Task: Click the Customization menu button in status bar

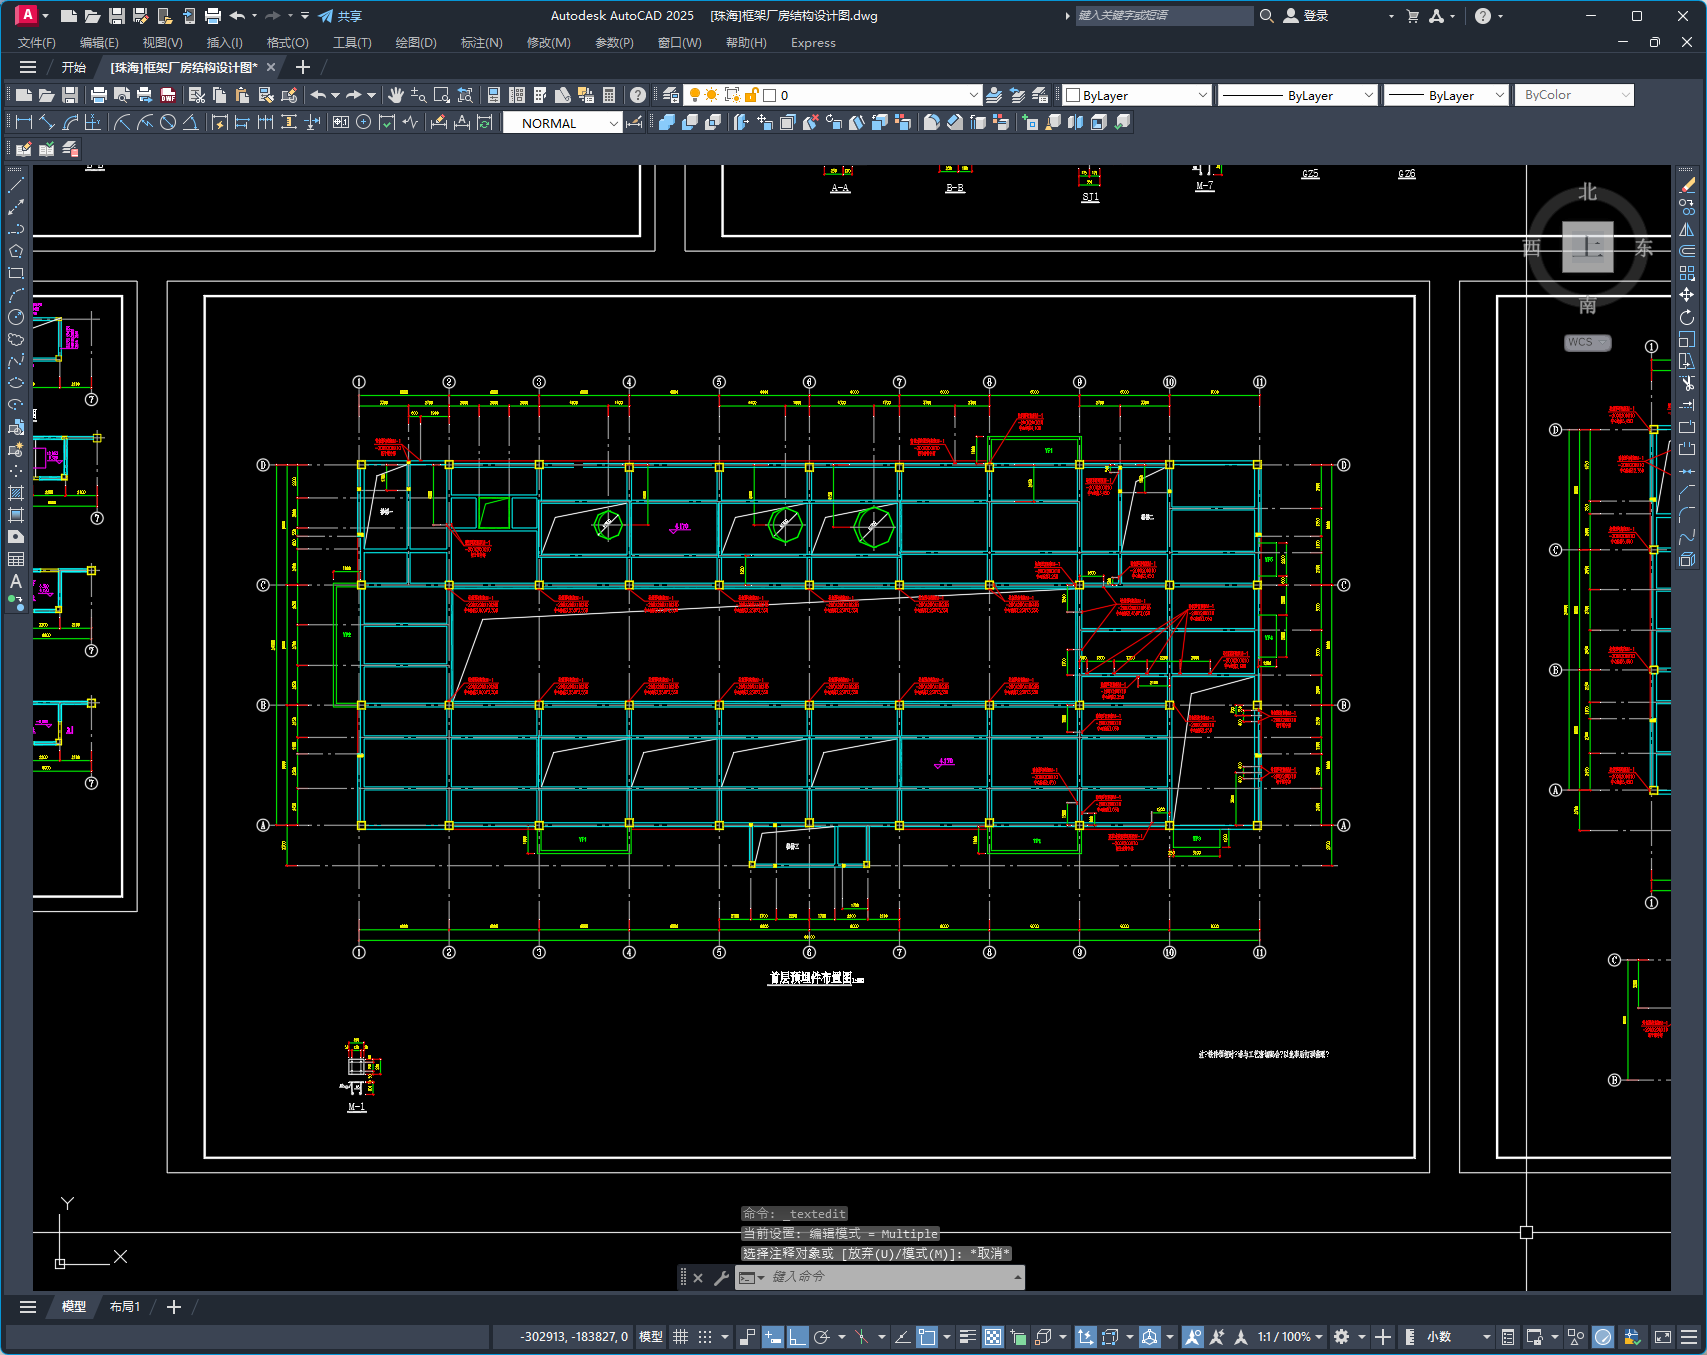Action: 1689,1337
